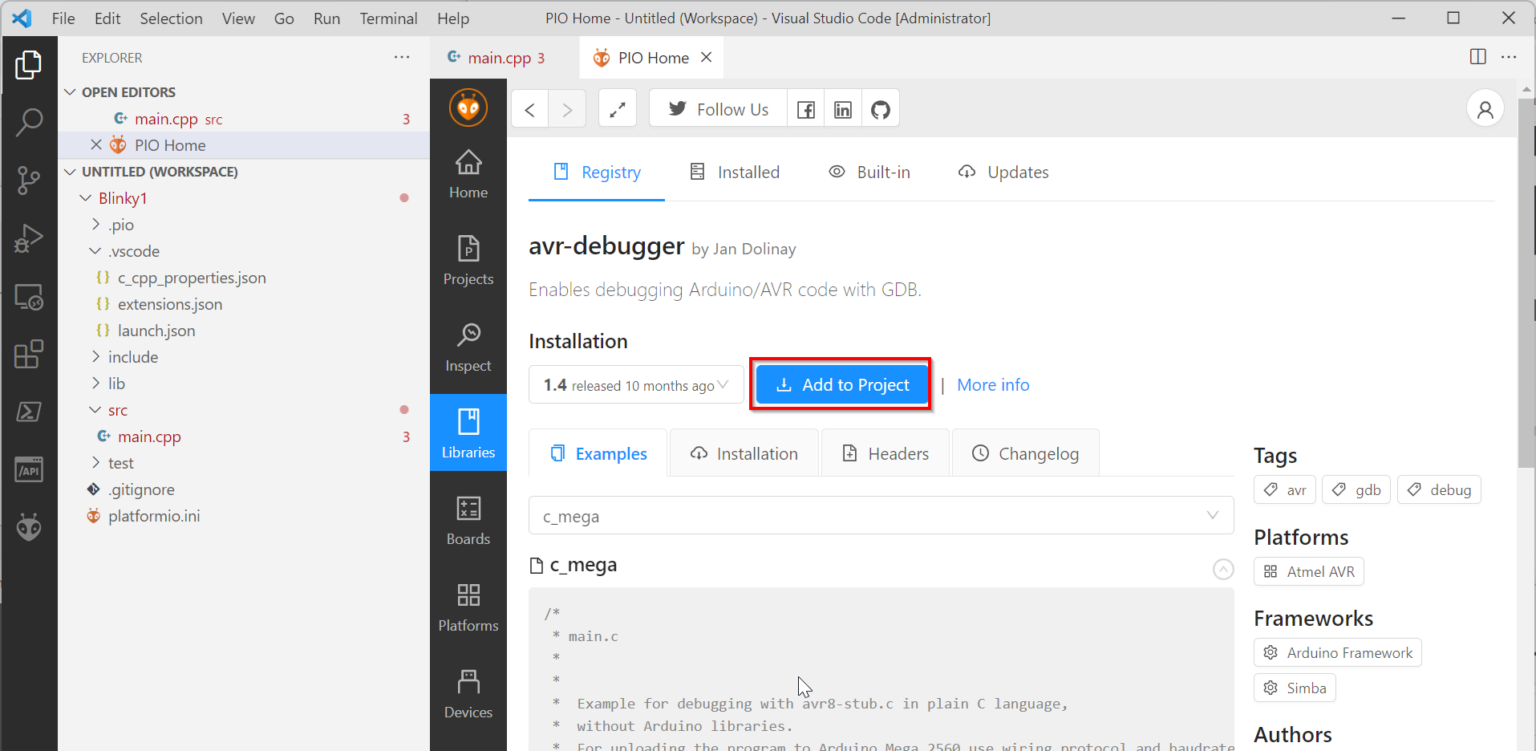Click the Add to Project button

(840, 384)
